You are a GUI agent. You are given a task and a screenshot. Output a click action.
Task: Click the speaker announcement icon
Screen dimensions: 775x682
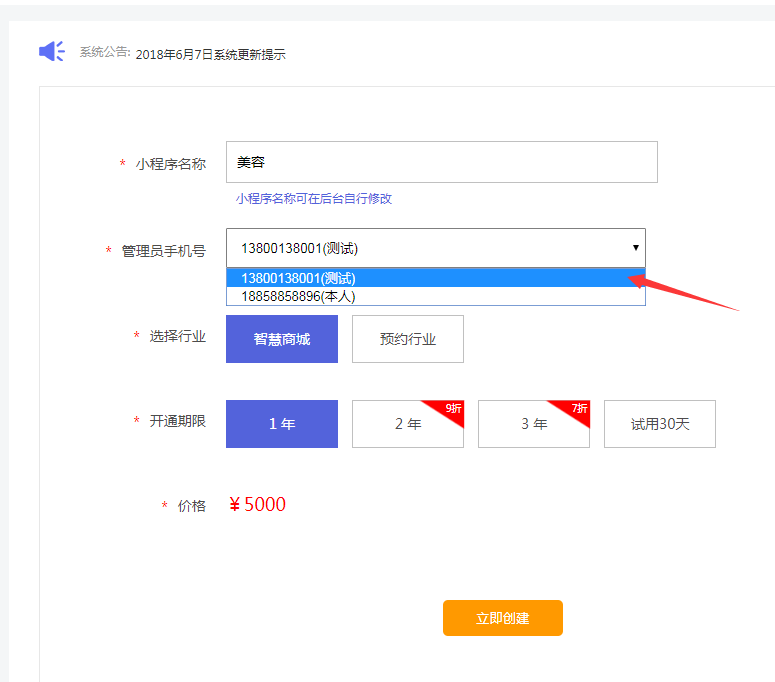51,51
